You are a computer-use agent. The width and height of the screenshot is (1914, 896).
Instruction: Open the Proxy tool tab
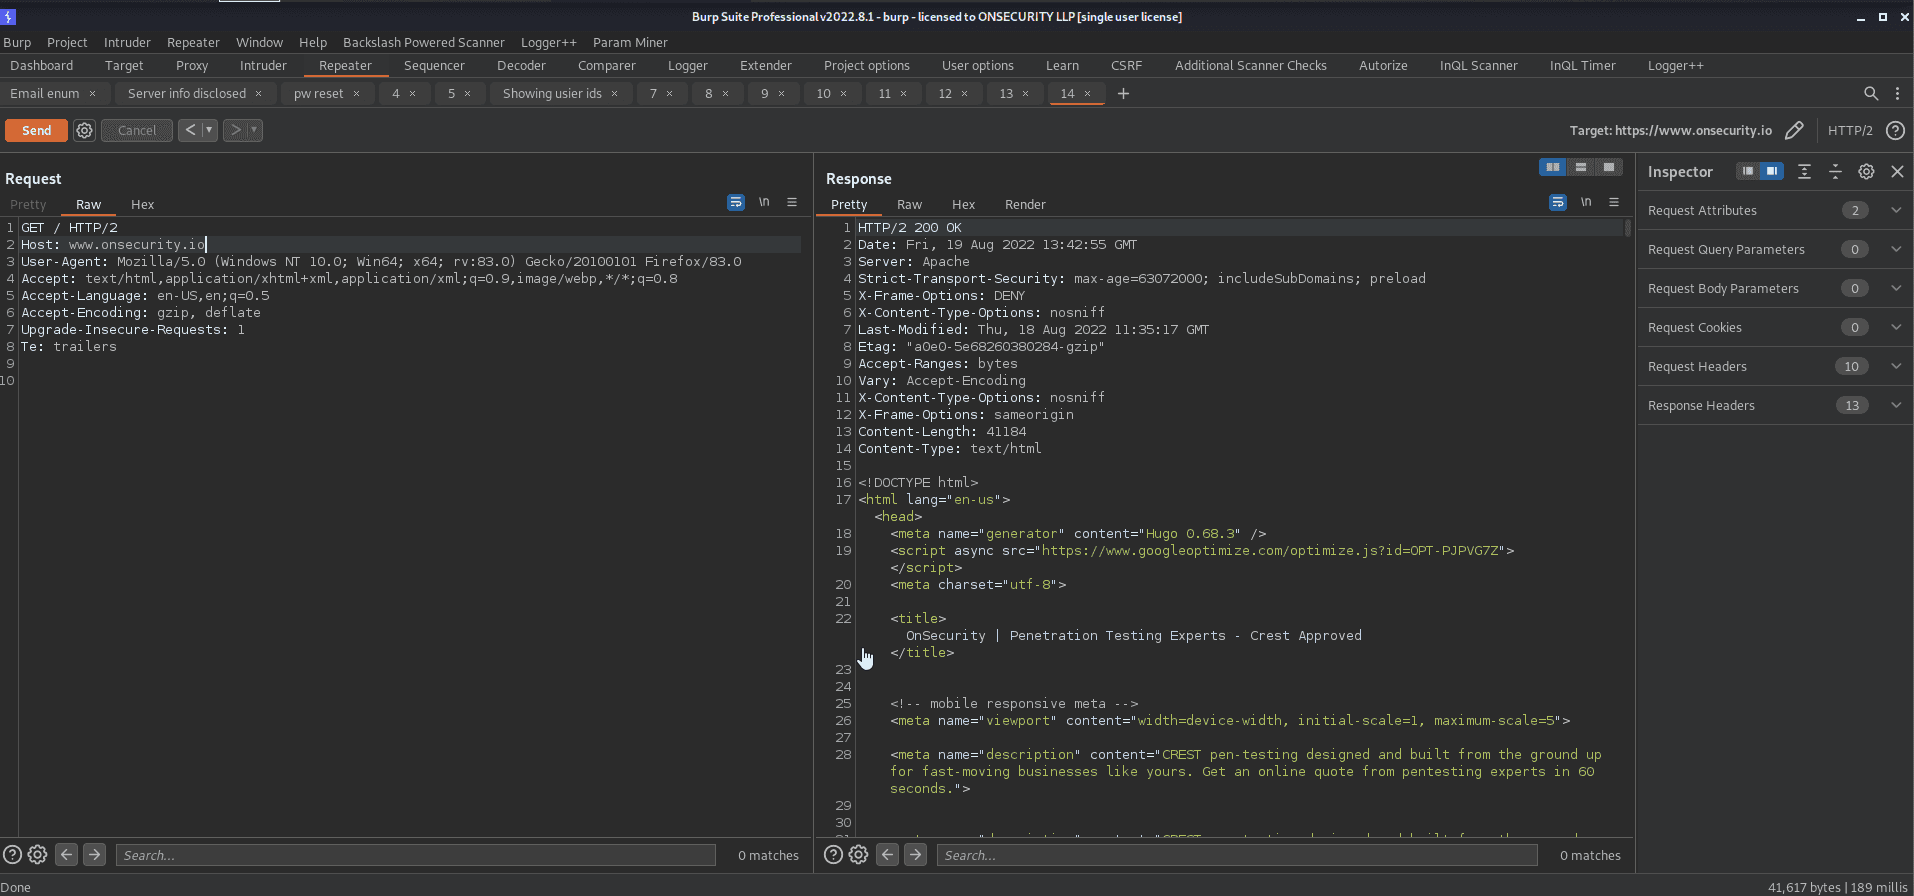pos(192,66)
